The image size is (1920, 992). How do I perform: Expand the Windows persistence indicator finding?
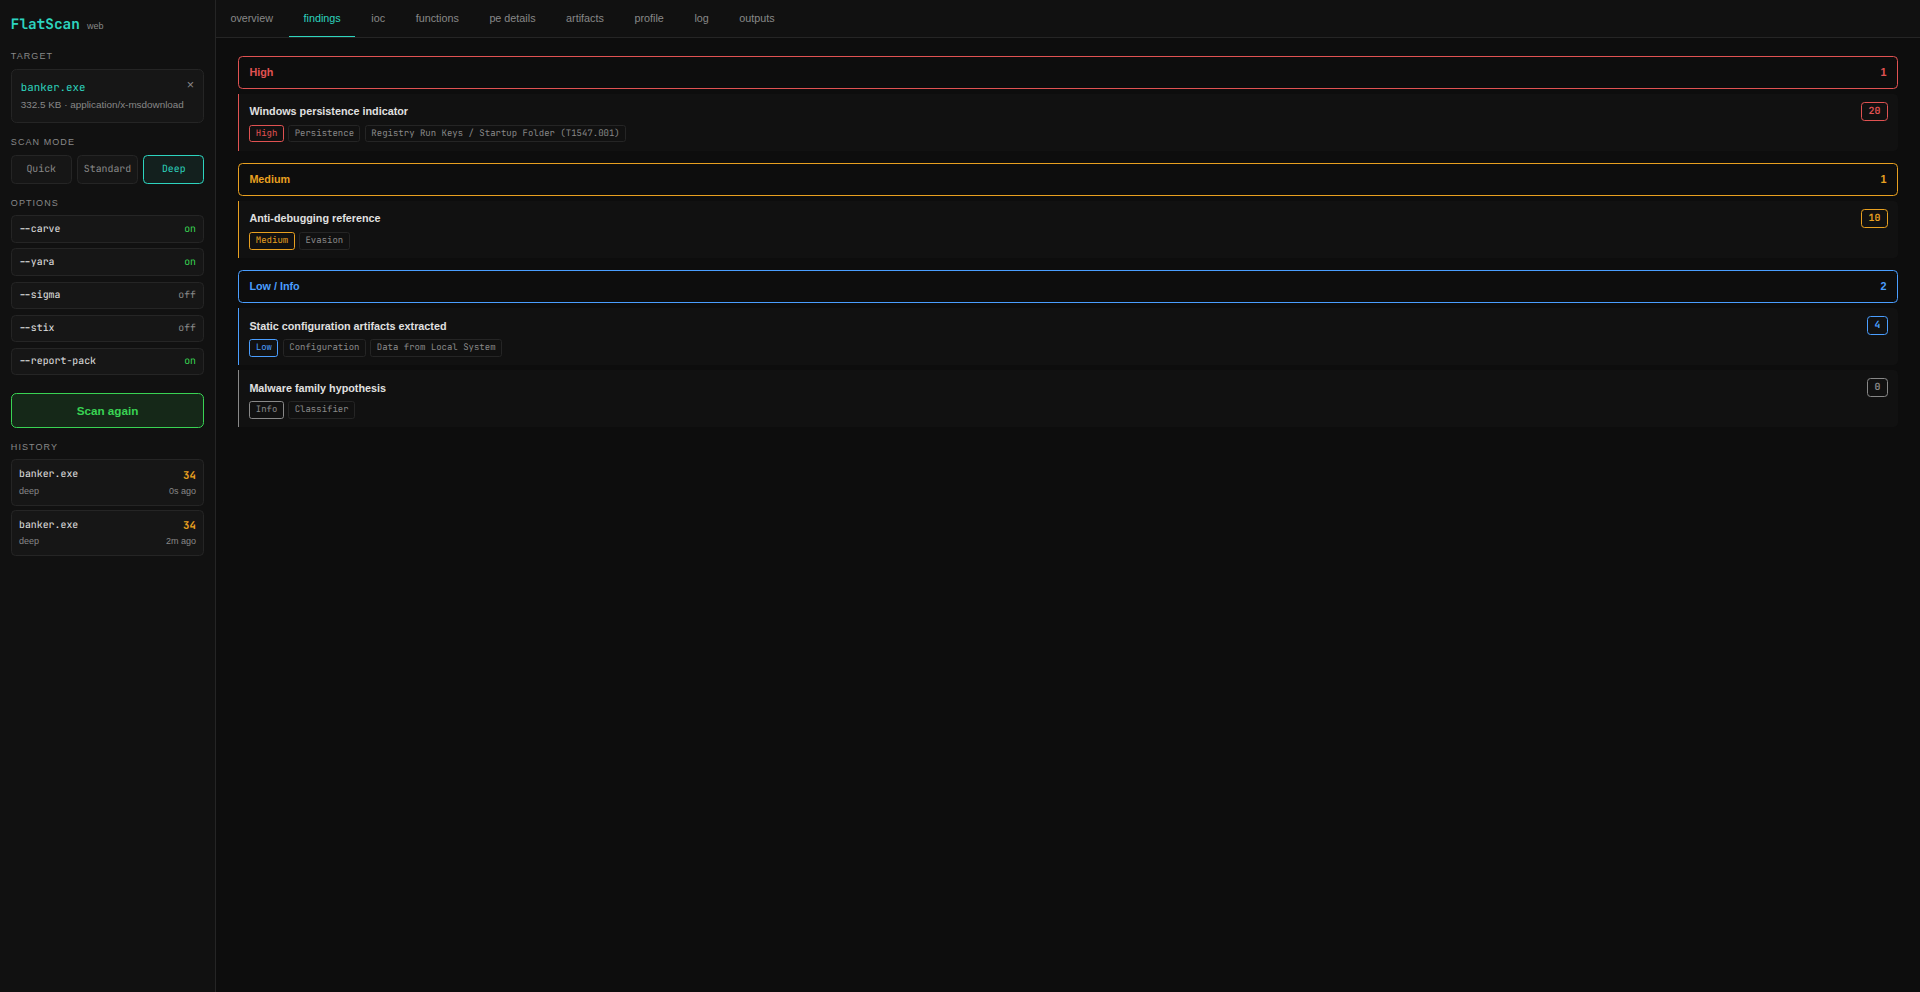(1067, 122)
